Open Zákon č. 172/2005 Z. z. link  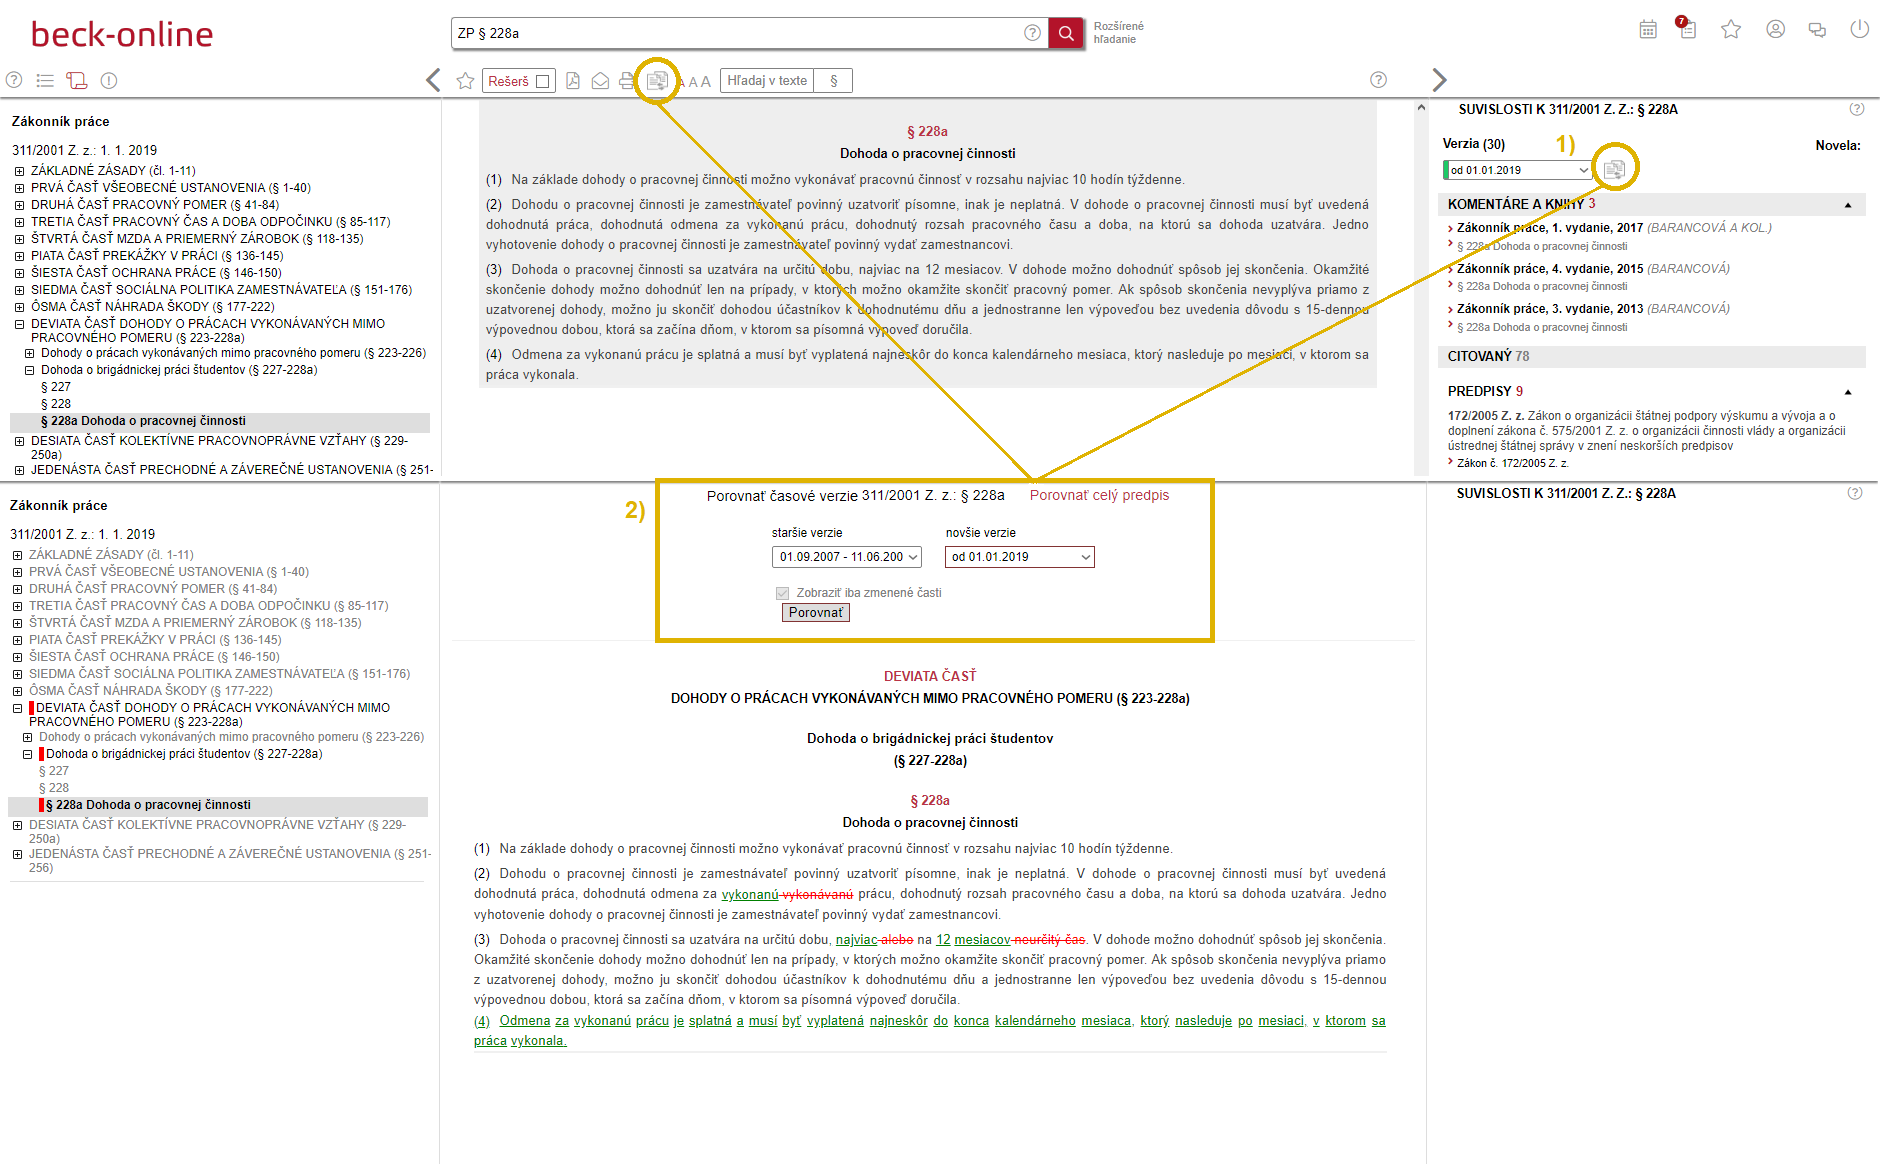click(x=1512, y=463)
